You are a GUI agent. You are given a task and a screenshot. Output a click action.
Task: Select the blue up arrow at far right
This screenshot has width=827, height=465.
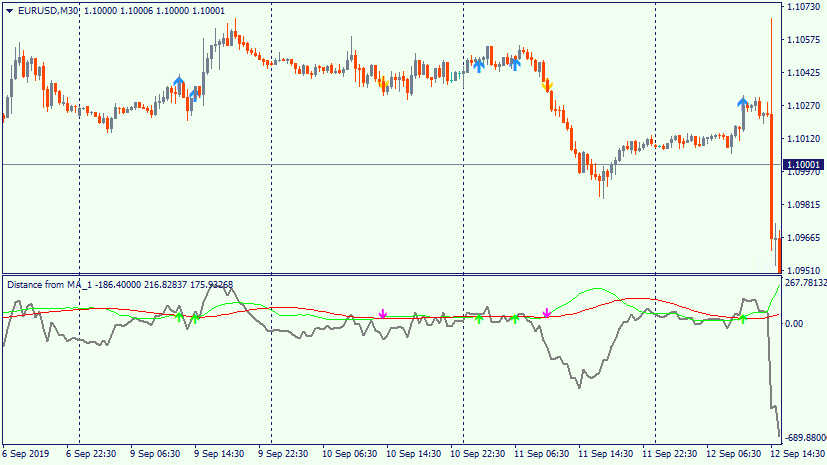point(743,102)
